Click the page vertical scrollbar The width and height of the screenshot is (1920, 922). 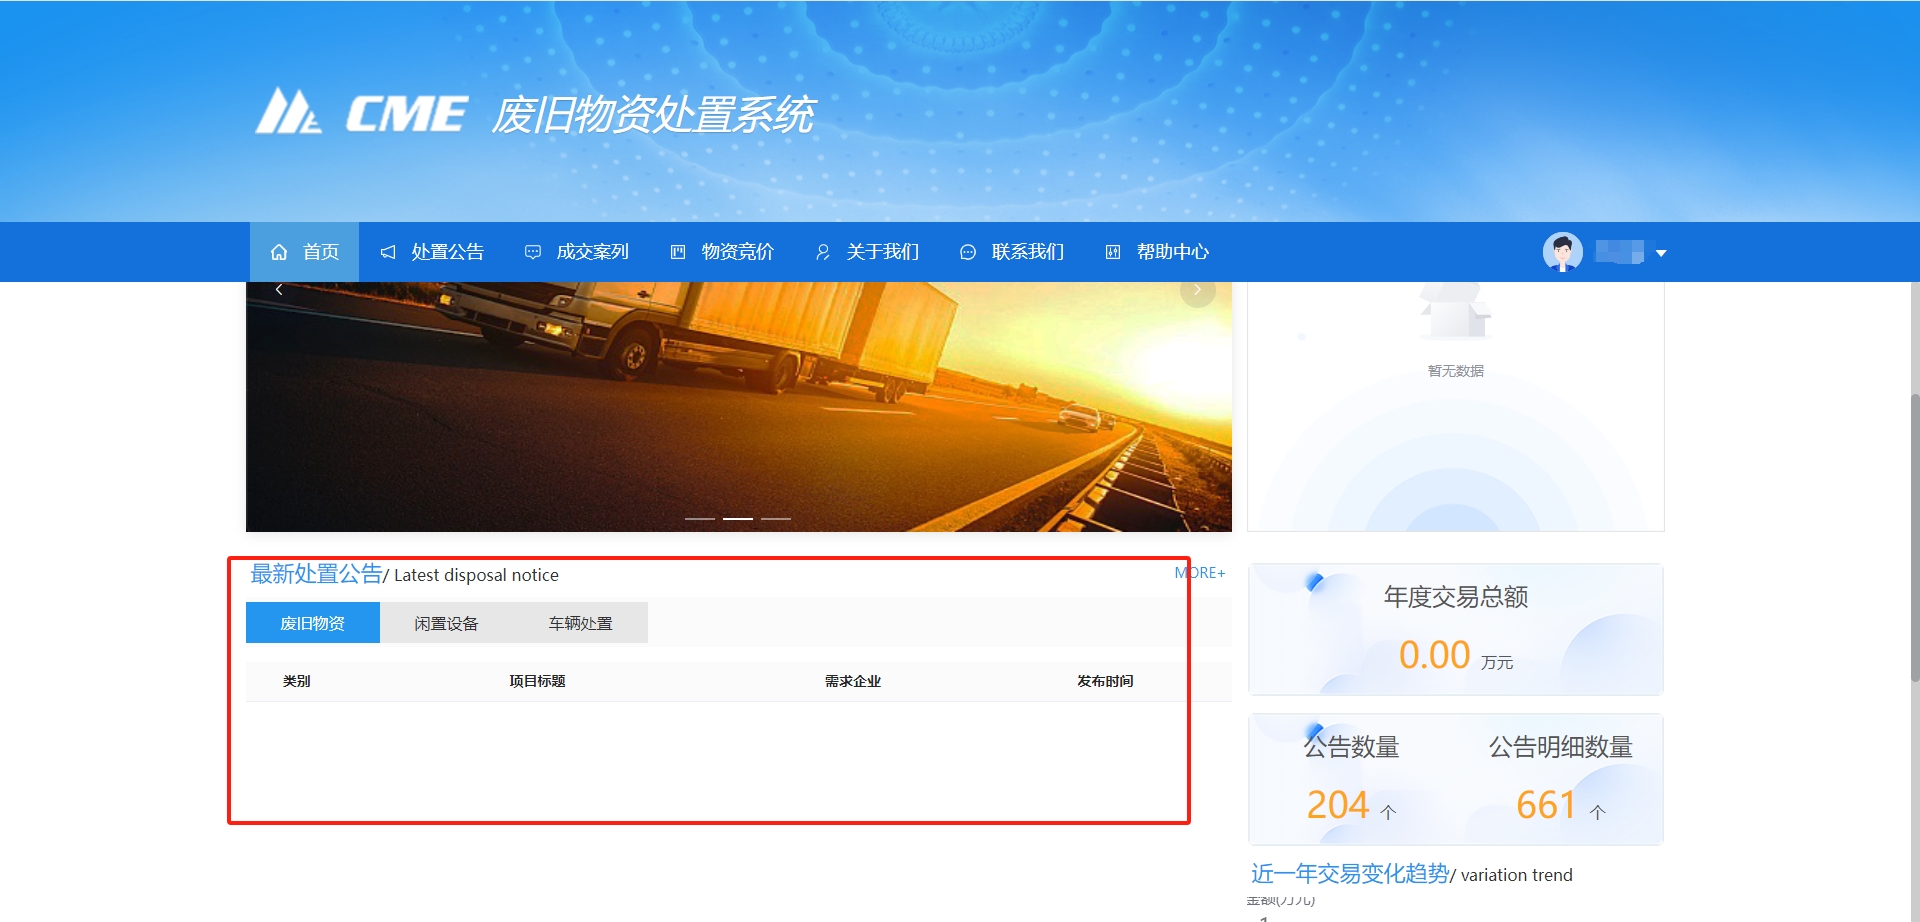(x=1914, y=540)
